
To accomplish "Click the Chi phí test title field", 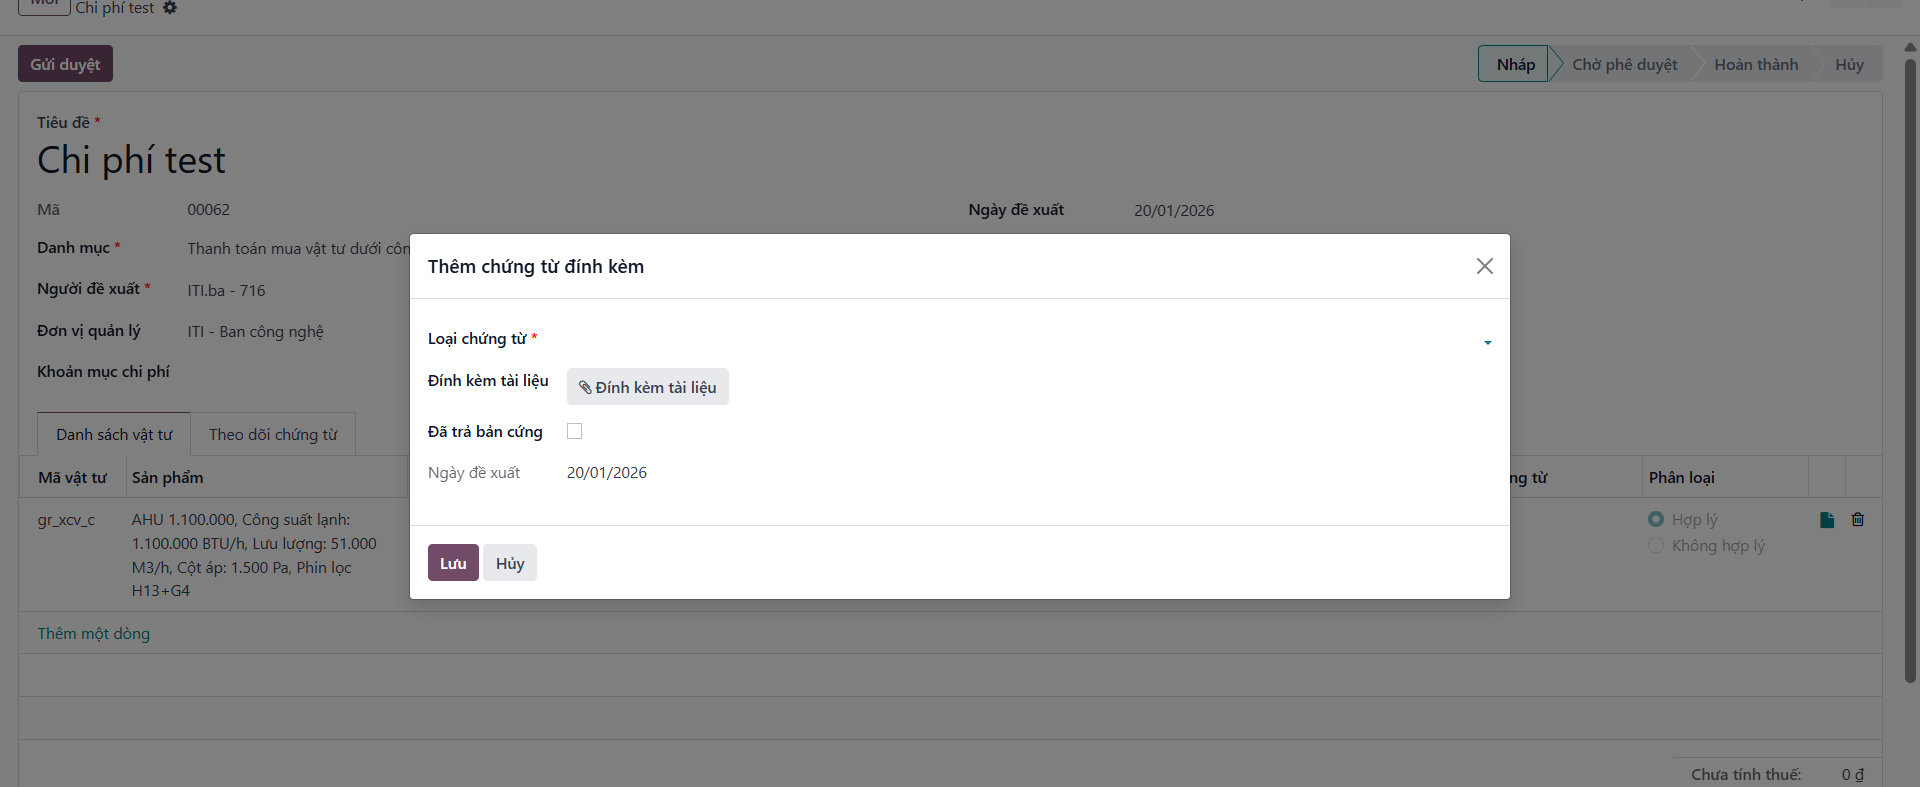I will [x=131, y=160].
